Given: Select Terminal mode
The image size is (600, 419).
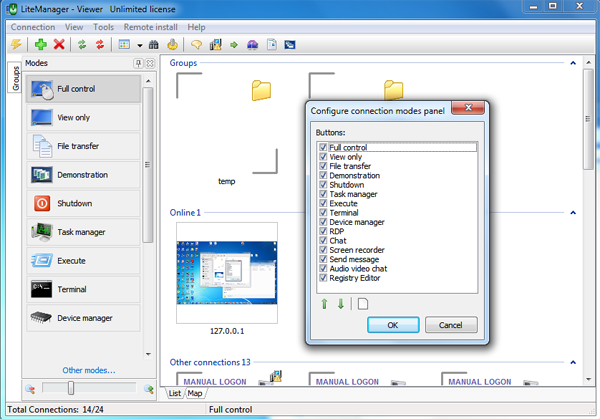Looking at the screenshot, I should (x=83, y=290).
